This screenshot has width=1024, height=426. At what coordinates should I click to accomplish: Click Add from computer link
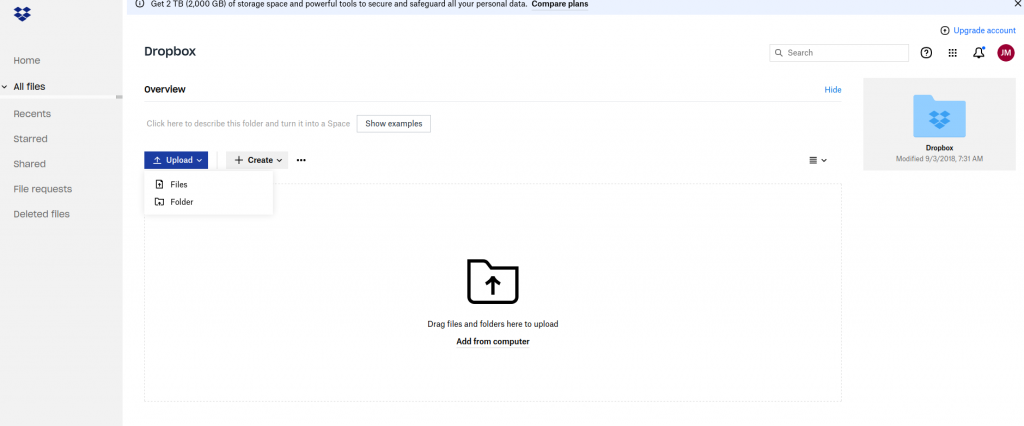493,342
